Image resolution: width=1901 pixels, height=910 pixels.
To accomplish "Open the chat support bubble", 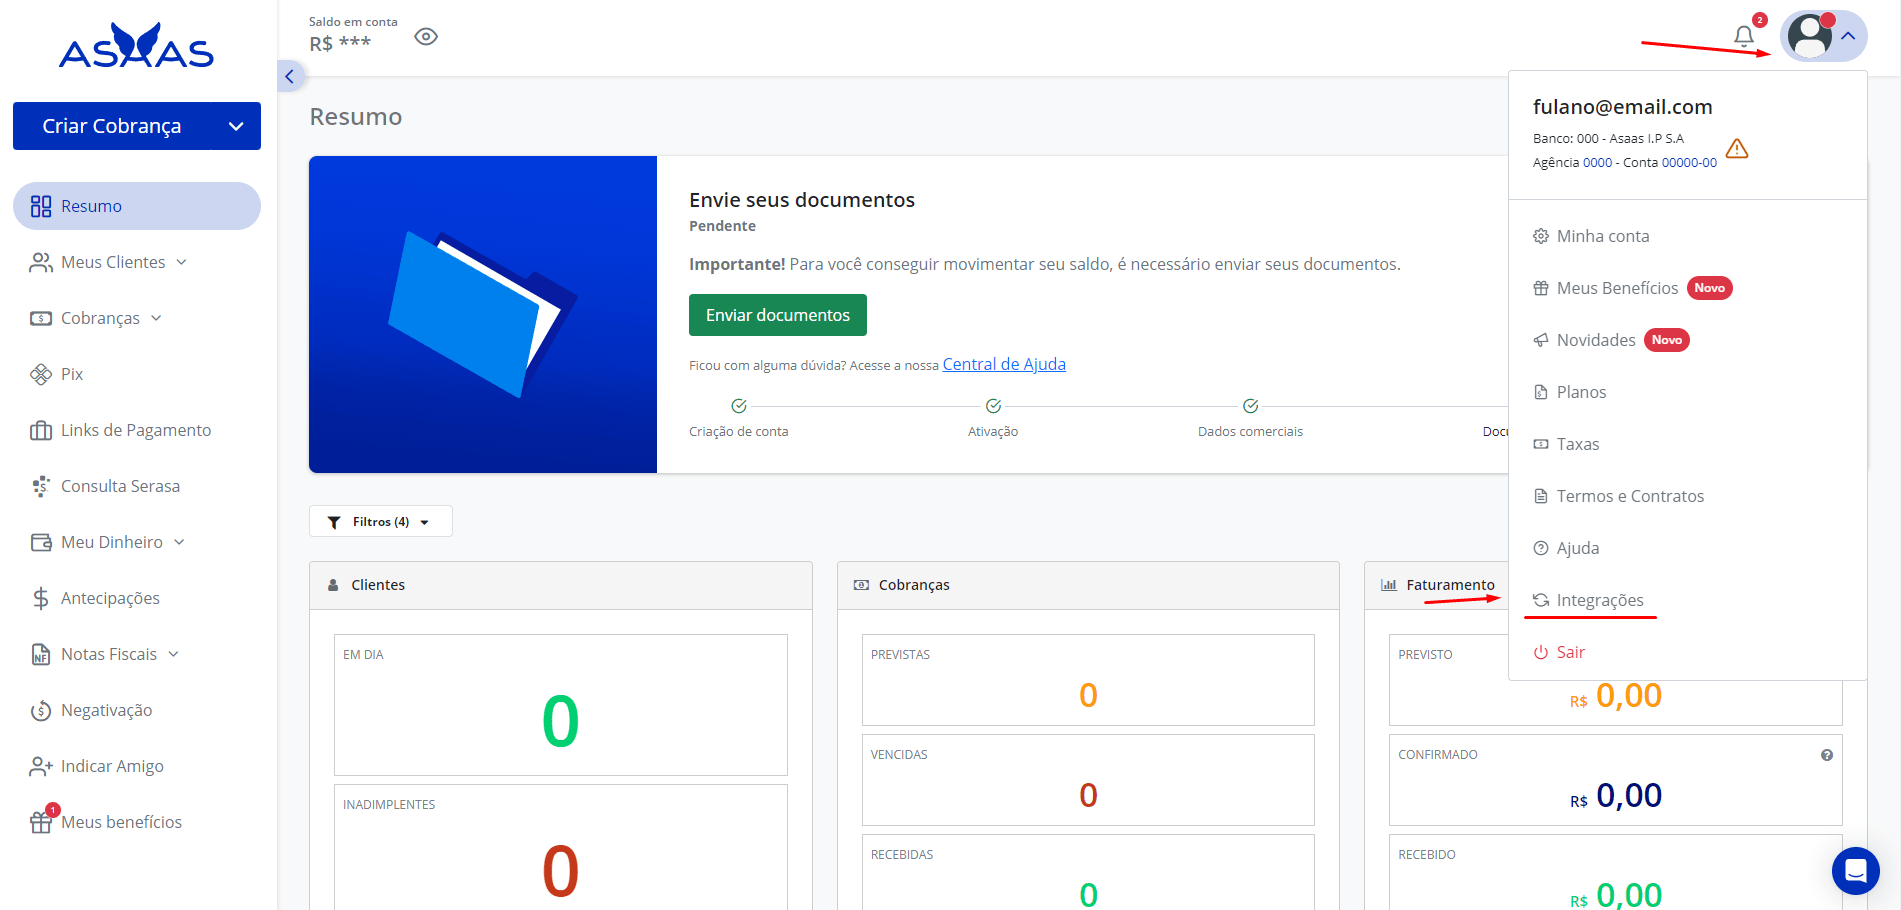I will tap(1855, 870).
